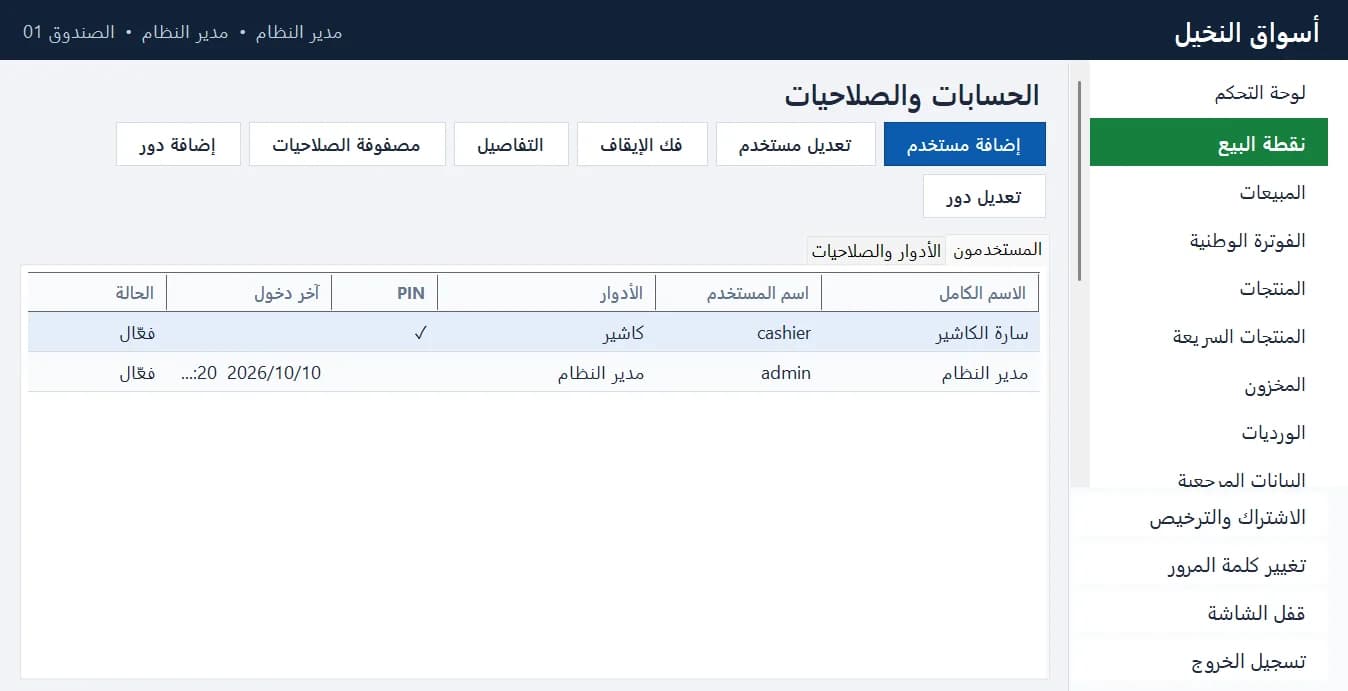Click the تعديل دور edit role button
Image resolution: width=1348 pixels, height=691 pixels.
[x=984, y=196]
